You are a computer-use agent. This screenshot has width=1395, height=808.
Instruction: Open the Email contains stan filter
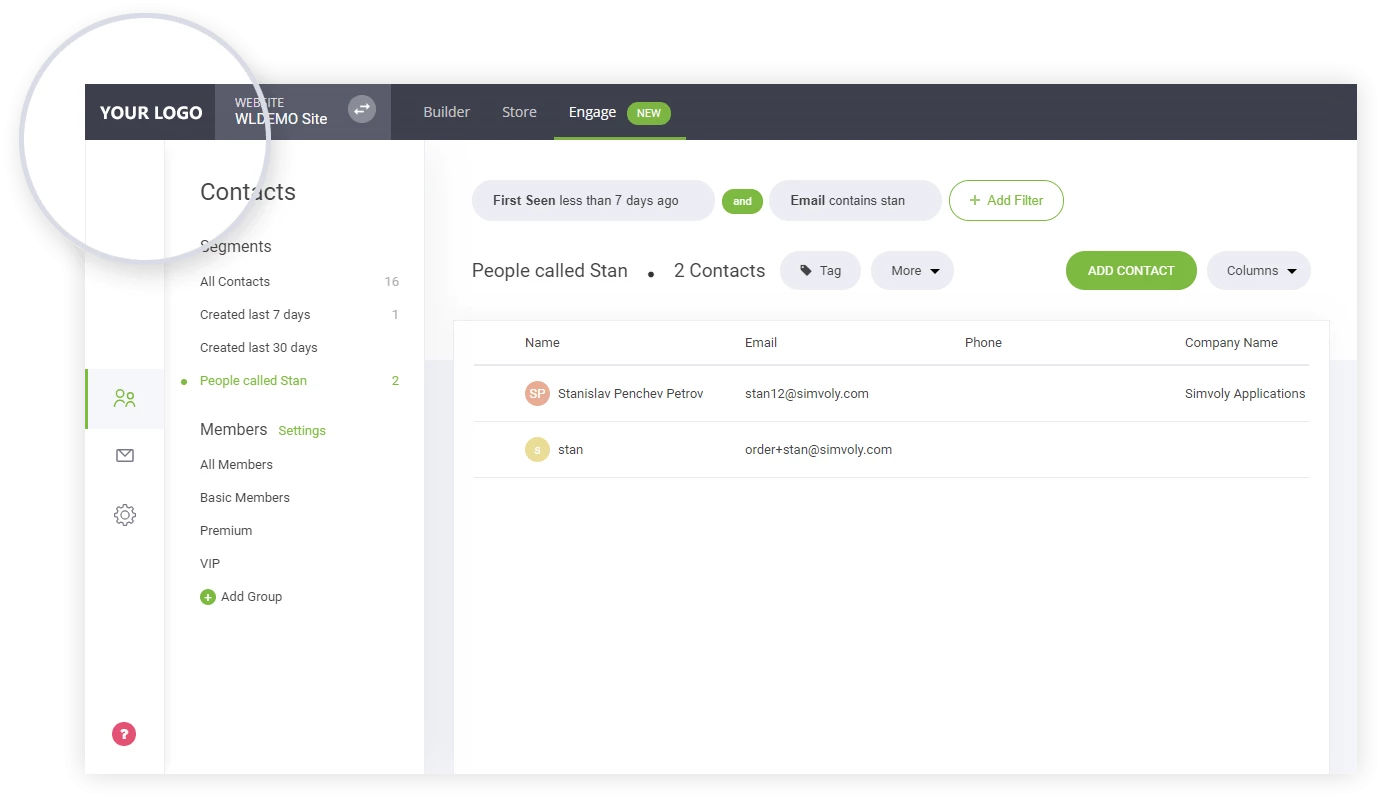tap(854, 201)
